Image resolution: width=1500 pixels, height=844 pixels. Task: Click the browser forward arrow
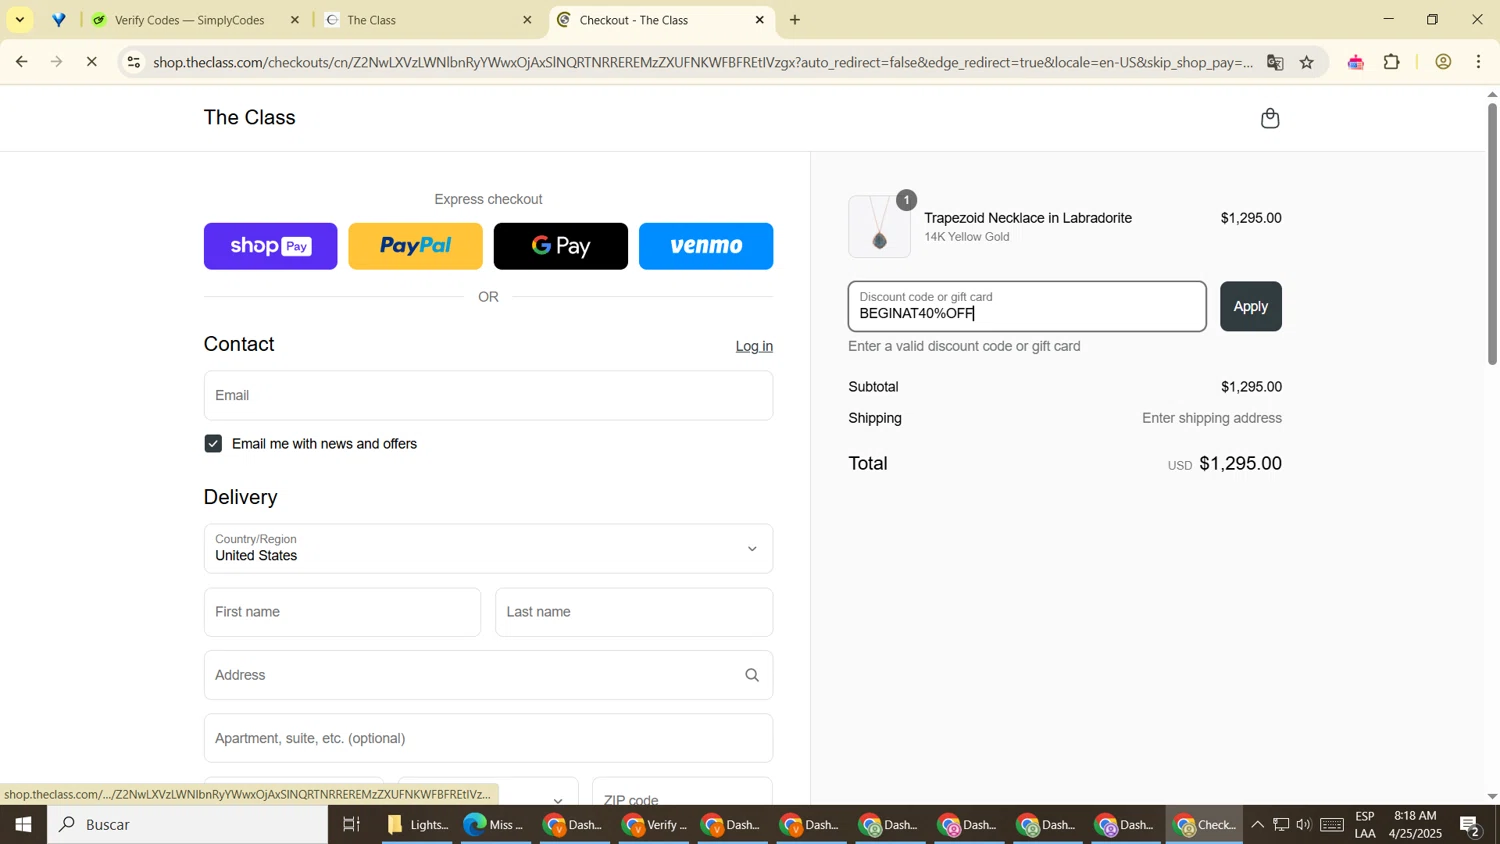tap(56, 62)
